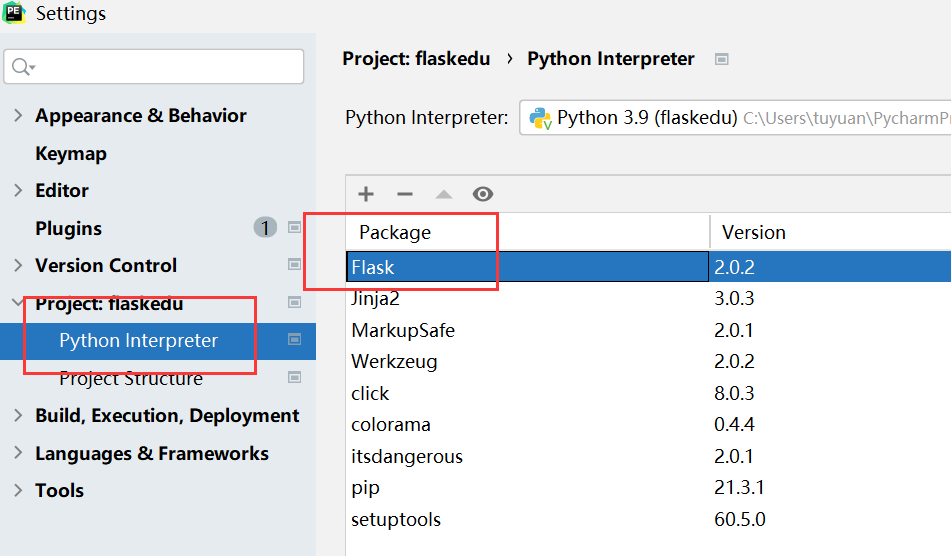Select Project Structure settings page
This screenshot has height=556, width=951.
131,378
